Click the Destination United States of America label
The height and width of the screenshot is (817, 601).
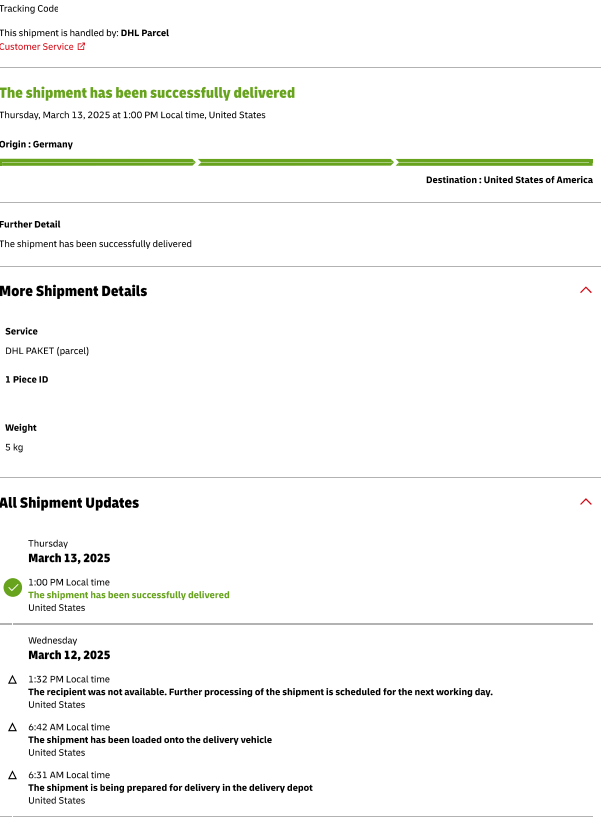[509, 180]
